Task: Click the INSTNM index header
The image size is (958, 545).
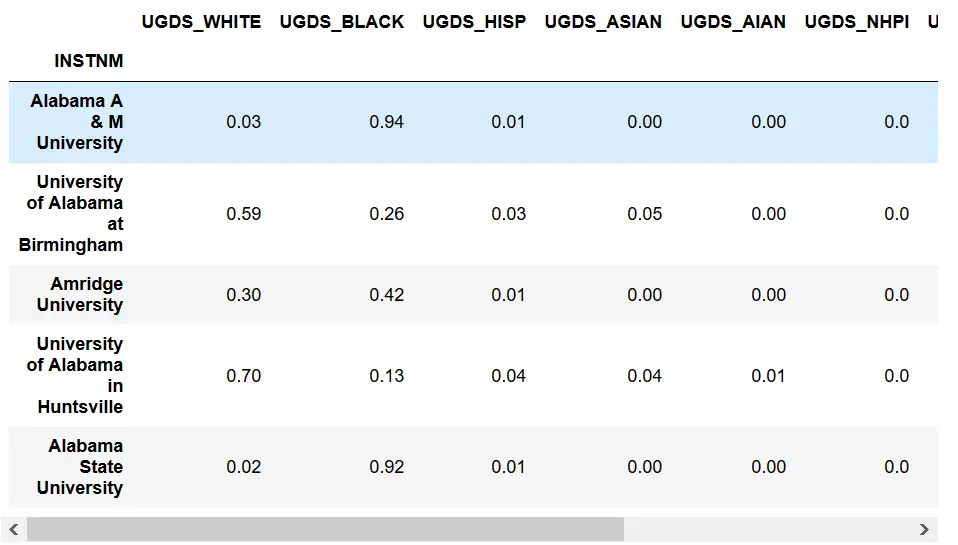Action: pyautogui.click(x=89, y=61)
